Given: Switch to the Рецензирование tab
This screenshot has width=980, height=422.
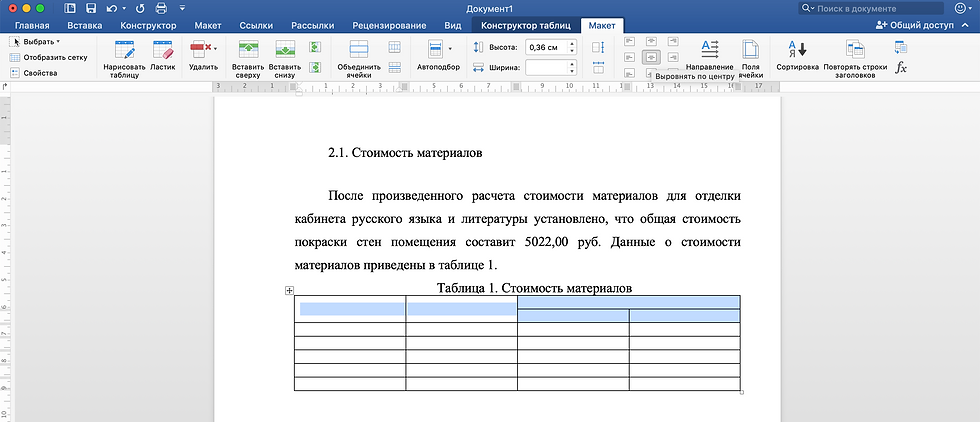Looking at the screenshot, I should tap(389, 26).
